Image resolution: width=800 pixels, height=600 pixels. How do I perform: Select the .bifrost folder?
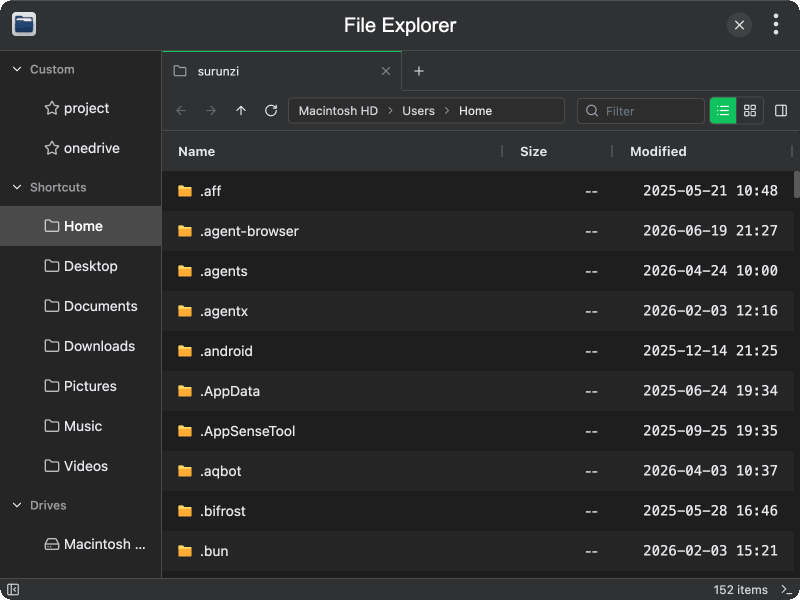tap(478, 511)
